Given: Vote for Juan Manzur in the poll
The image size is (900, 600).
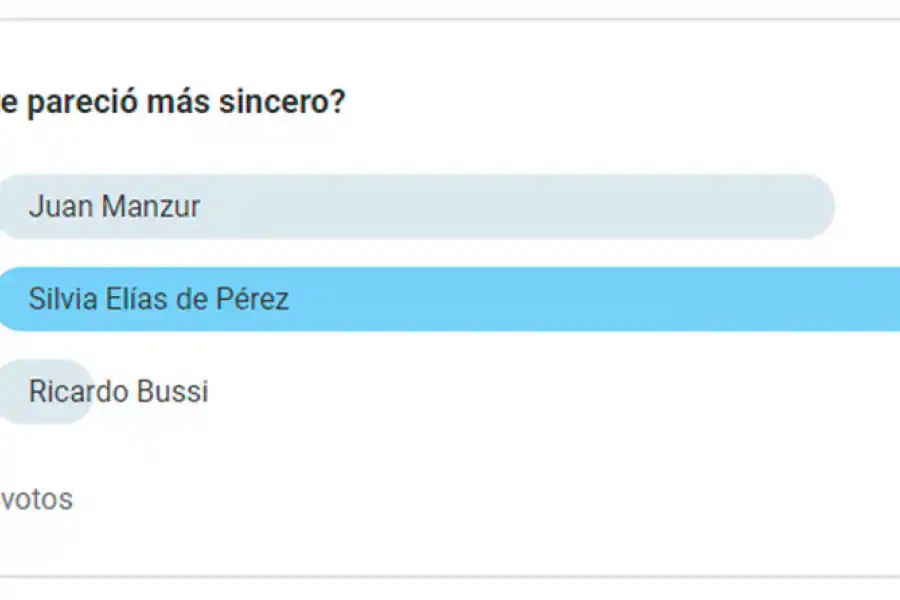Looking at the screenshot, I should [x=115, y=207].
